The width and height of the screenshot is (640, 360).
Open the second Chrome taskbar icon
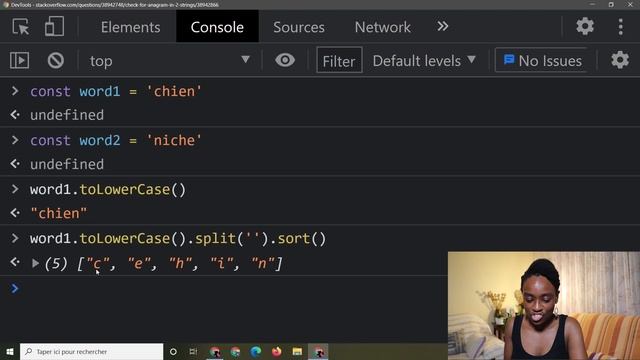point(236,351)
